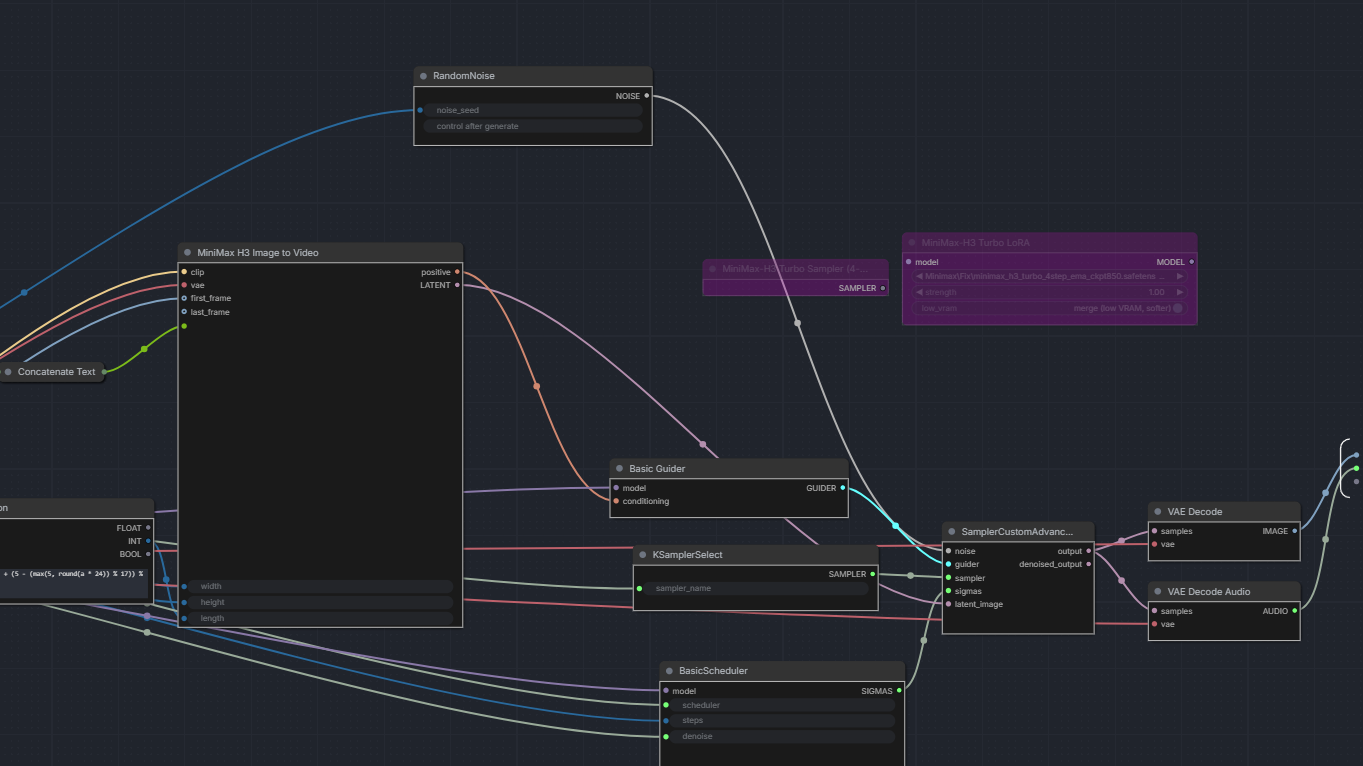Viewport: 1363px width, 766px height.
Task: Collapse the Basic Guider node via its dot
Action: (620, 469)
